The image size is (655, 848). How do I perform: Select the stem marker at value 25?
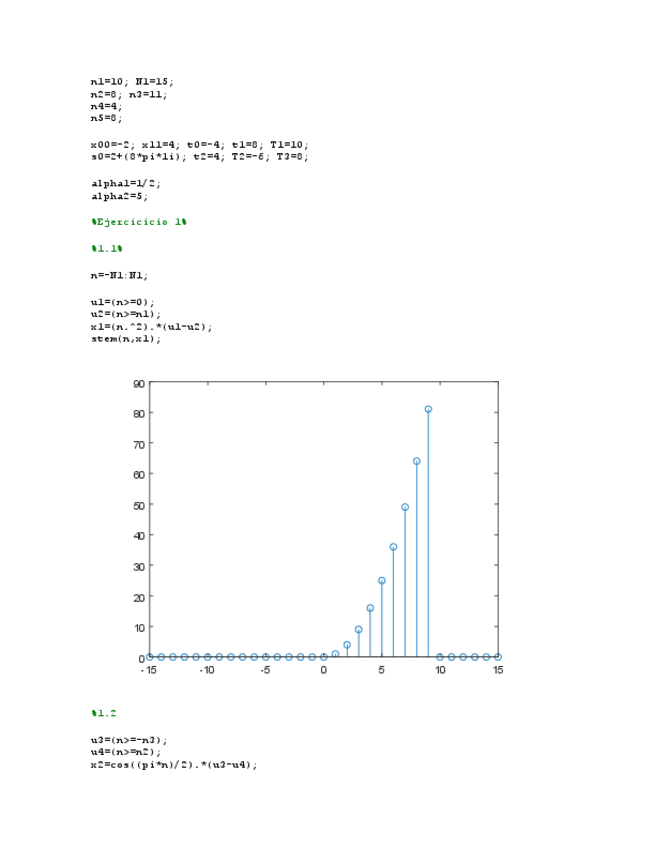381,580
